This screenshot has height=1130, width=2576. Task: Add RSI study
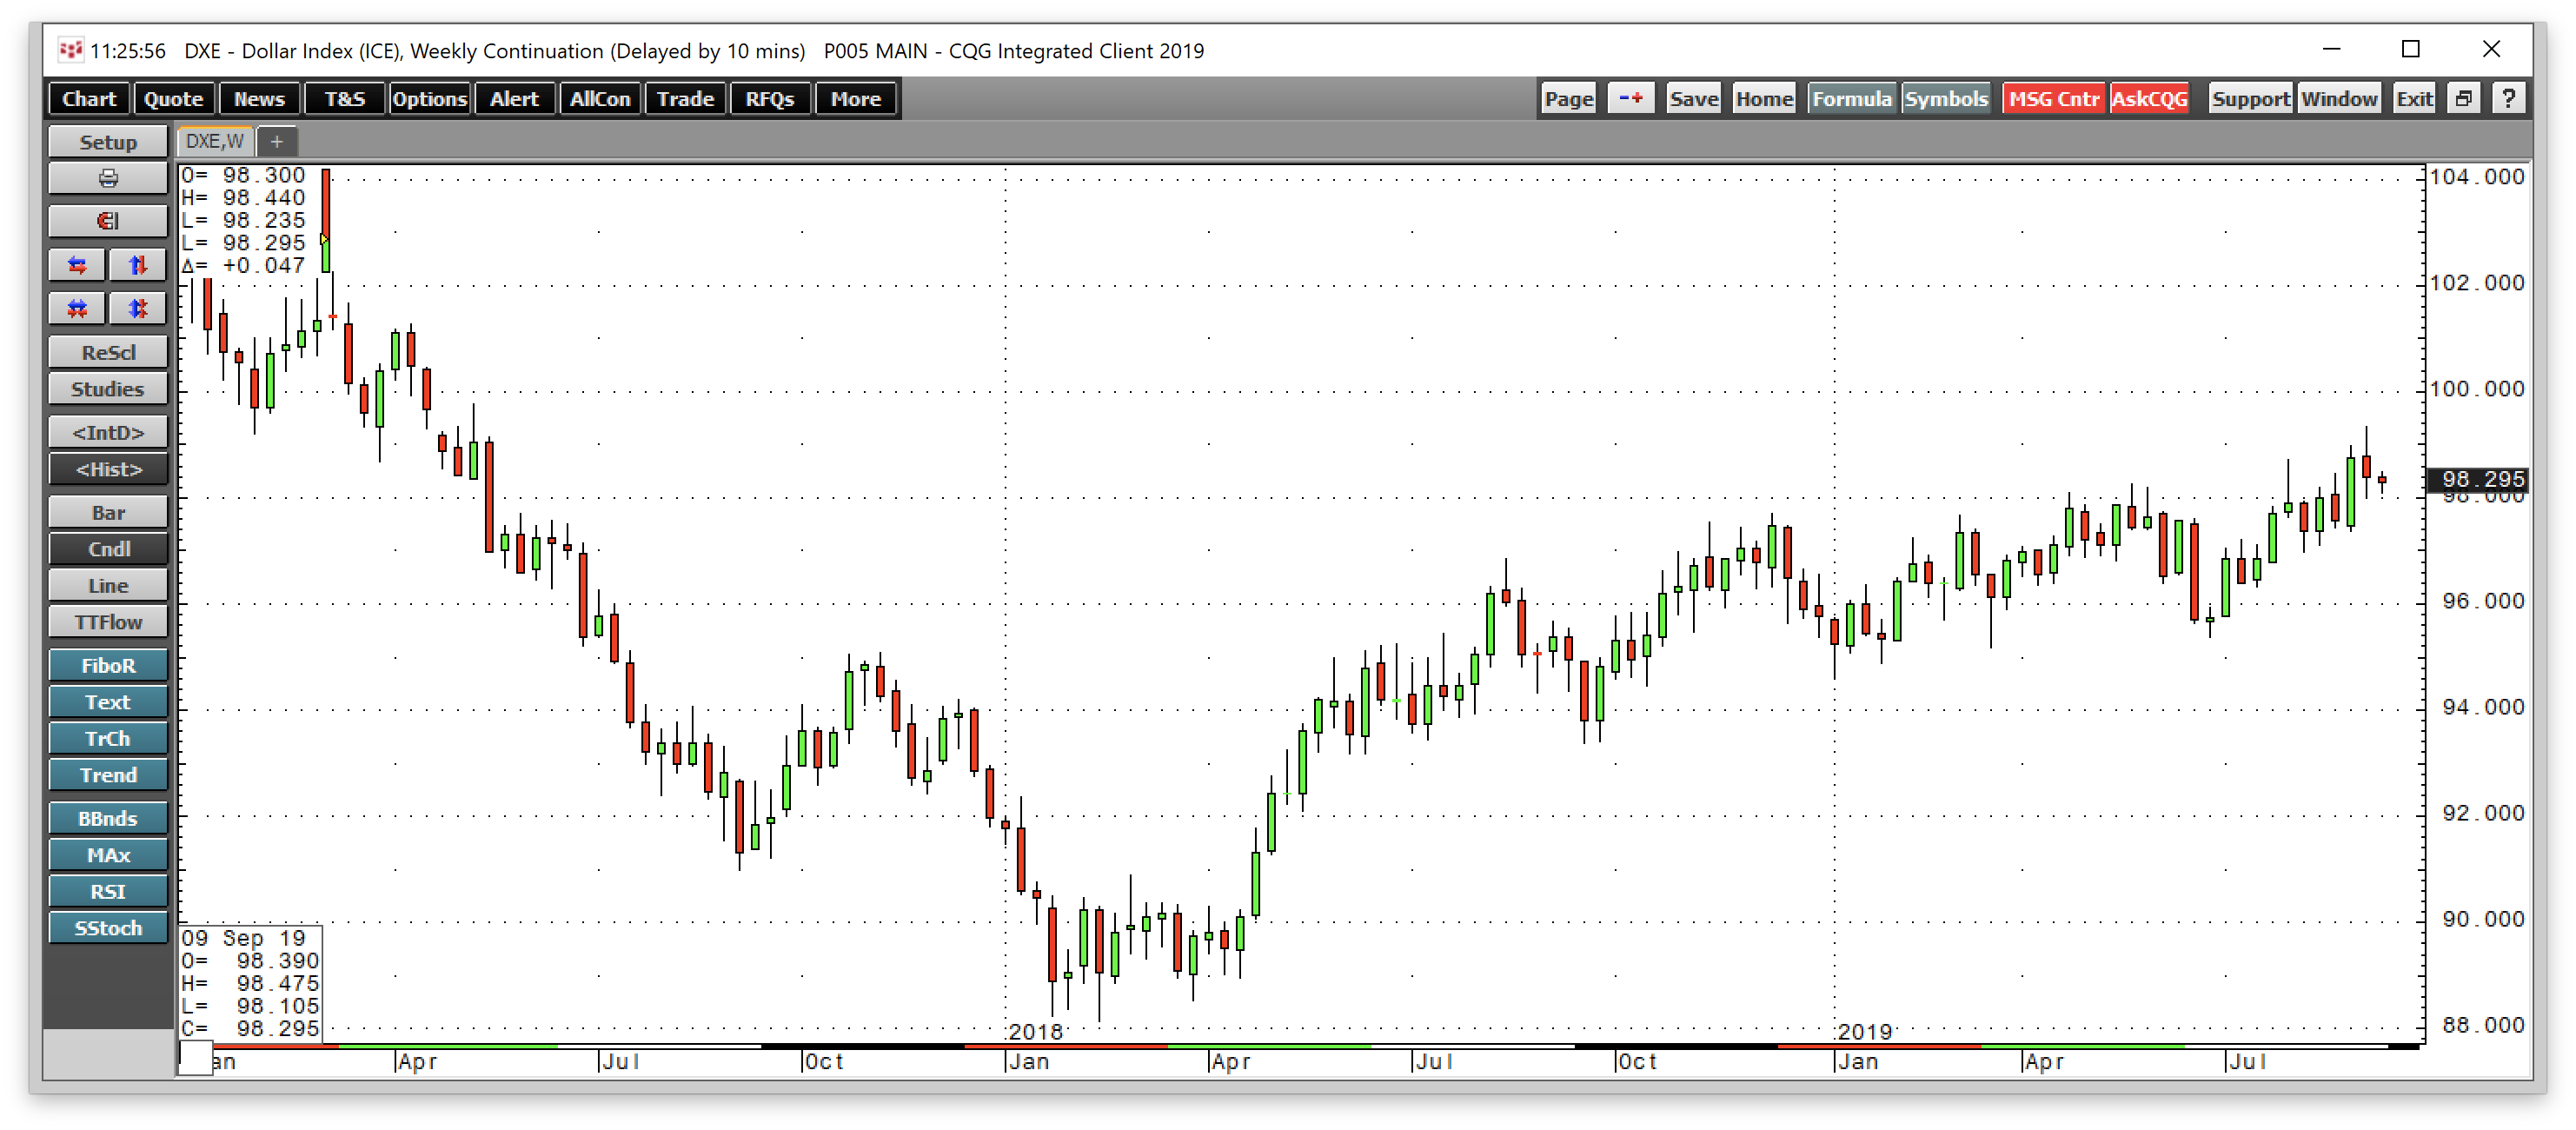coord(108,892)
